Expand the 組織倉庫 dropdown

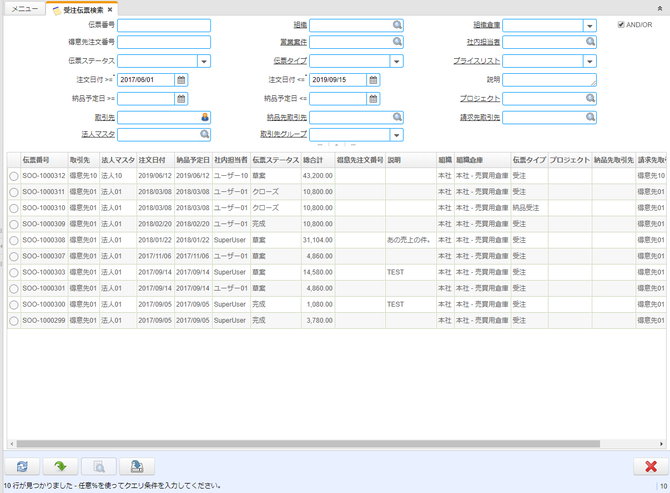[590, 26]
